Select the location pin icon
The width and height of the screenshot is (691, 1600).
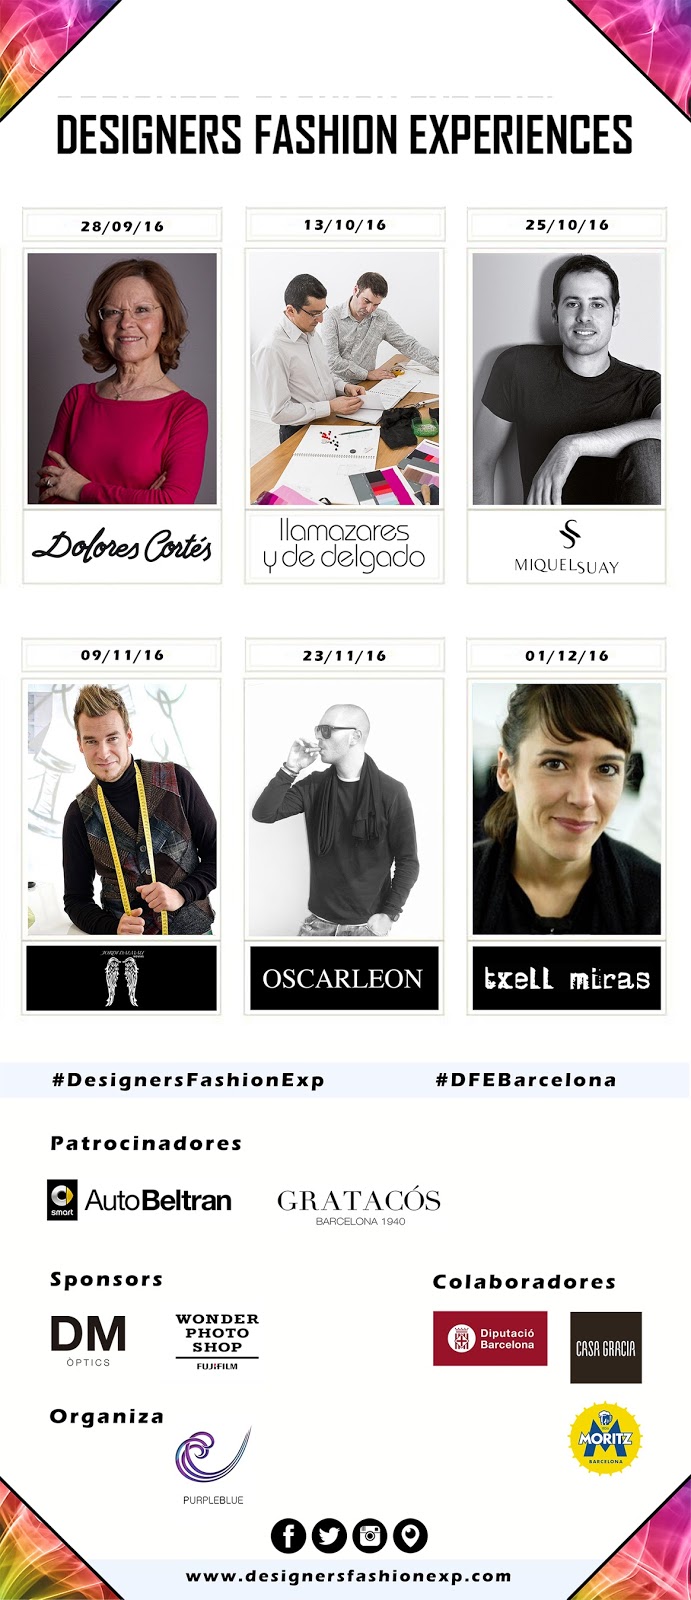pos(410,1535)
